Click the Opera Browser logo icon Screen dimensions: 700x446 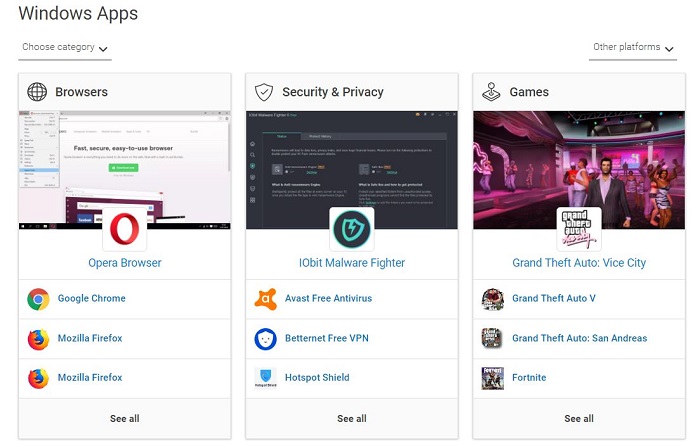[125, 229]
